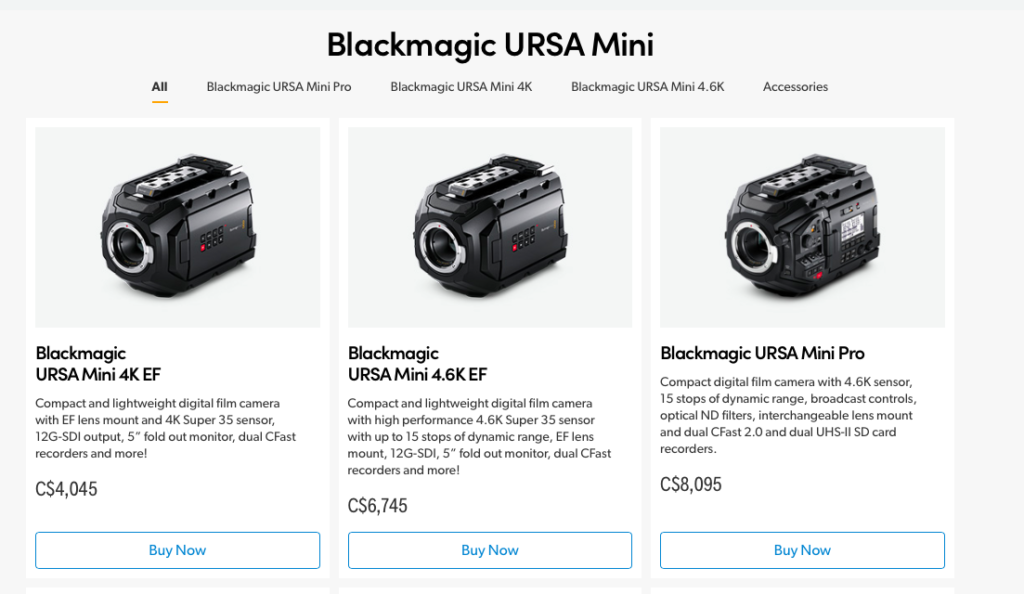Hit Buy Now under URSA Mini Pro
This screenshot has width=1024, height=594.
tap(802, 550)
